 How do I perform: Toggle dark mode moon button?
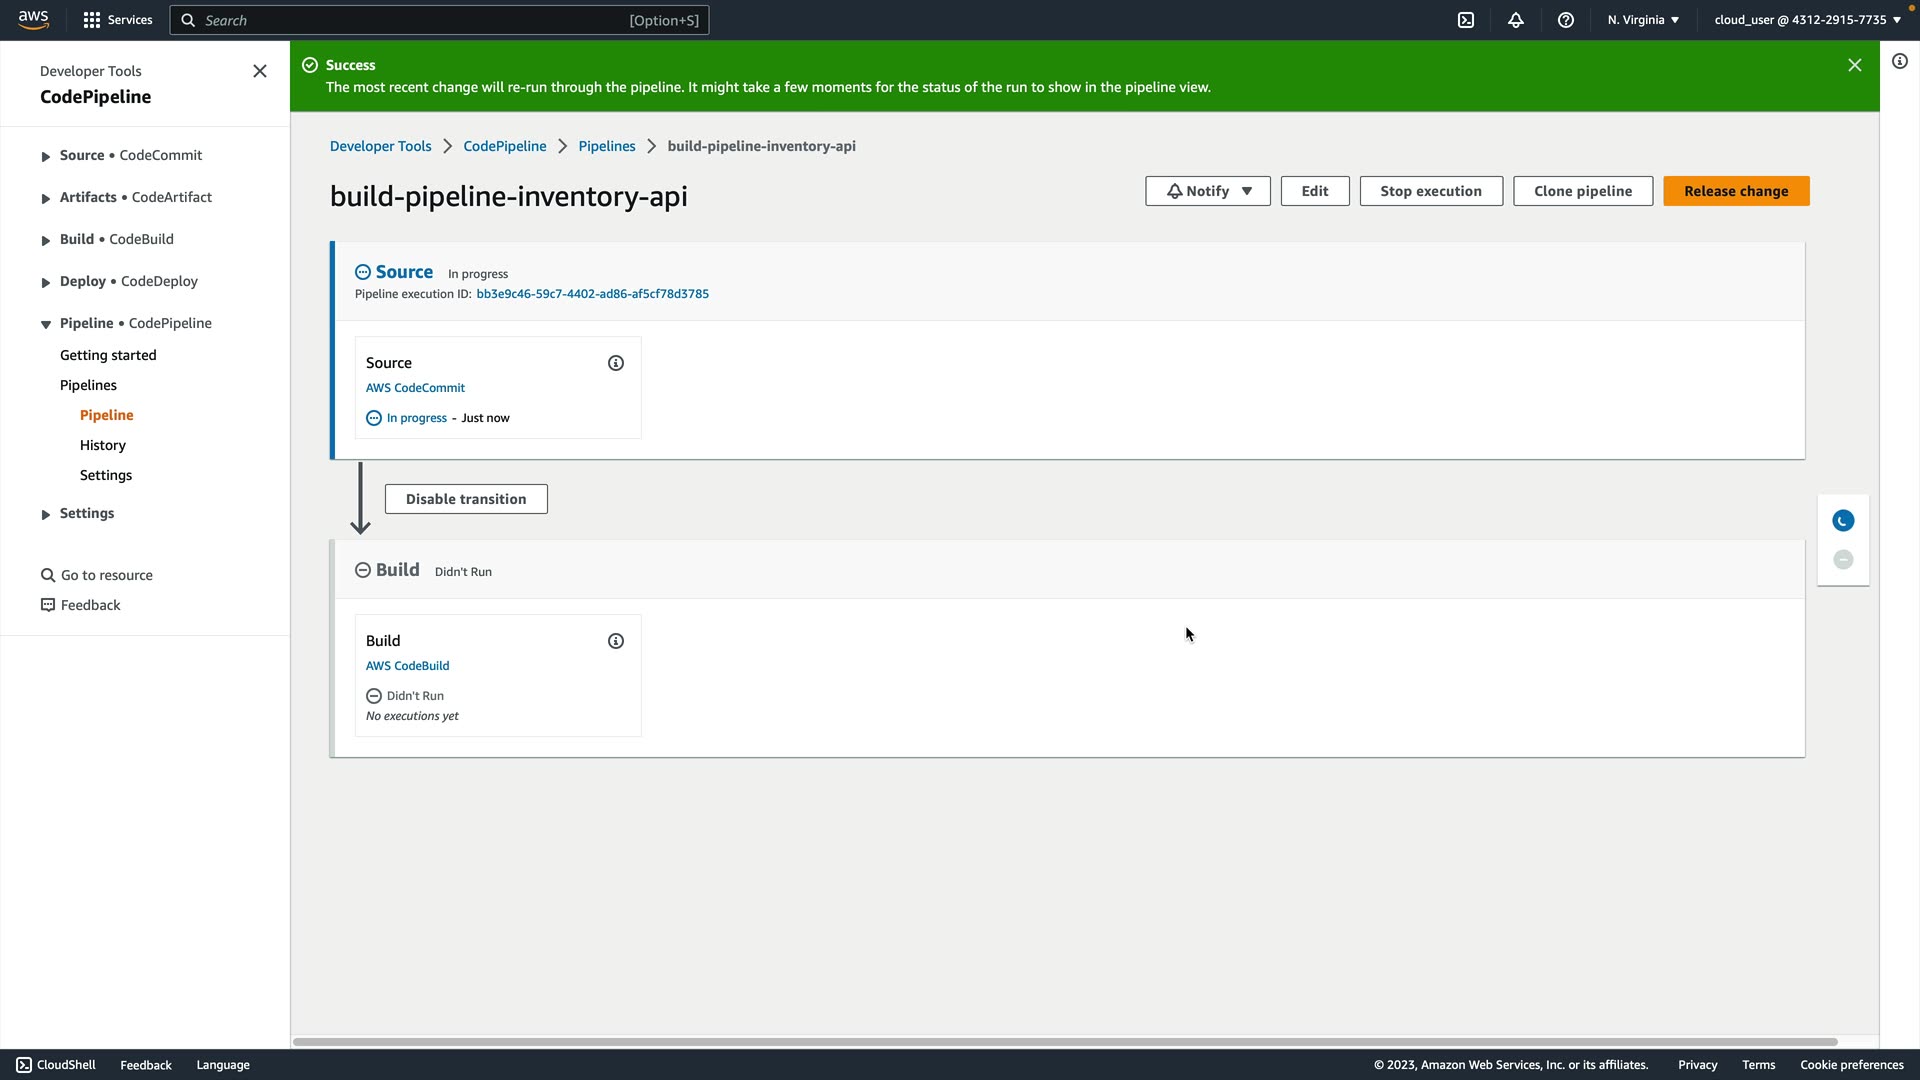click(1843, 521)
